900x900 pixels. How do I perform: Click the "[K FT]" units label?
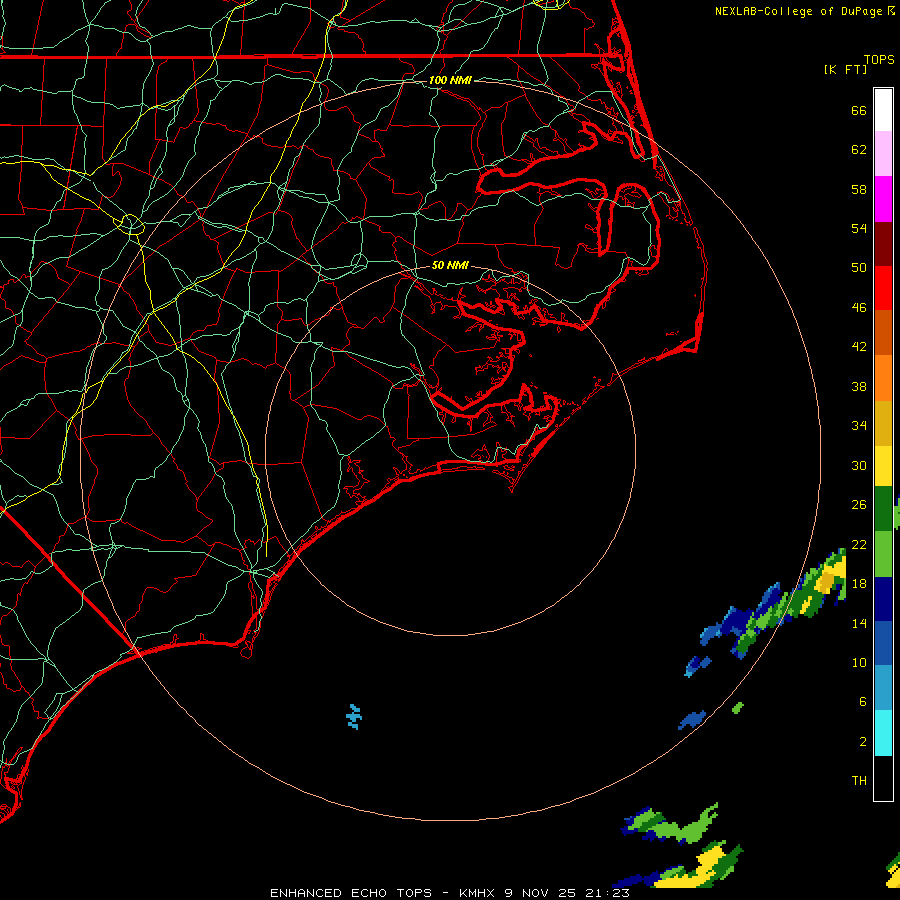tap(845, 69)
